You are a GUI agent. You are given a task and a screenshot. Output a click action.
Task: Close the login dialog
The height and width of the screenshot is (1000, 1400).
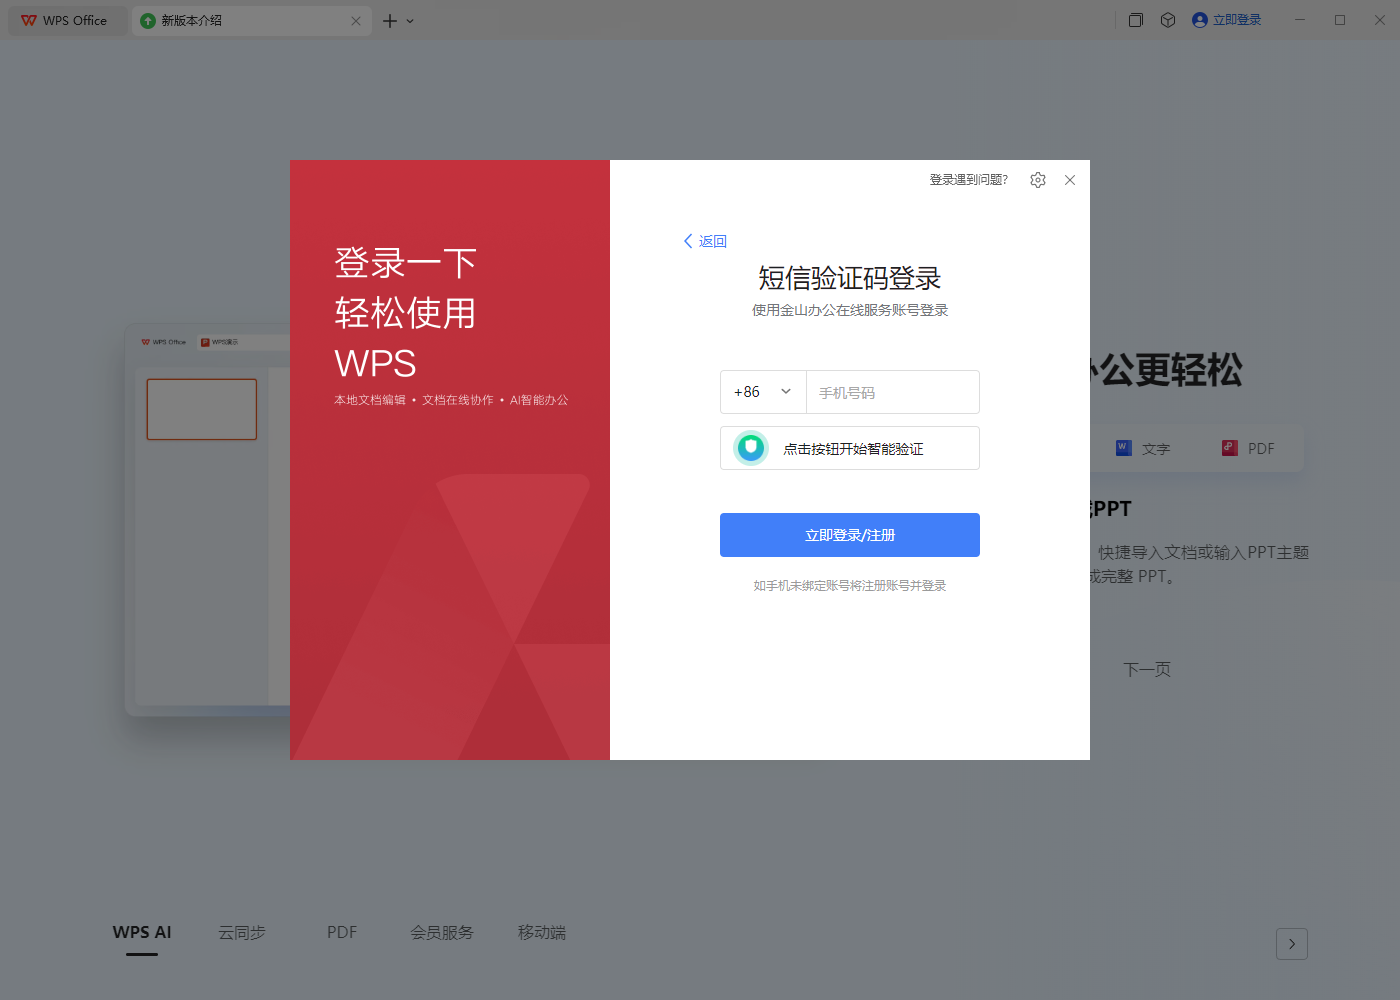coord(1070,180)
